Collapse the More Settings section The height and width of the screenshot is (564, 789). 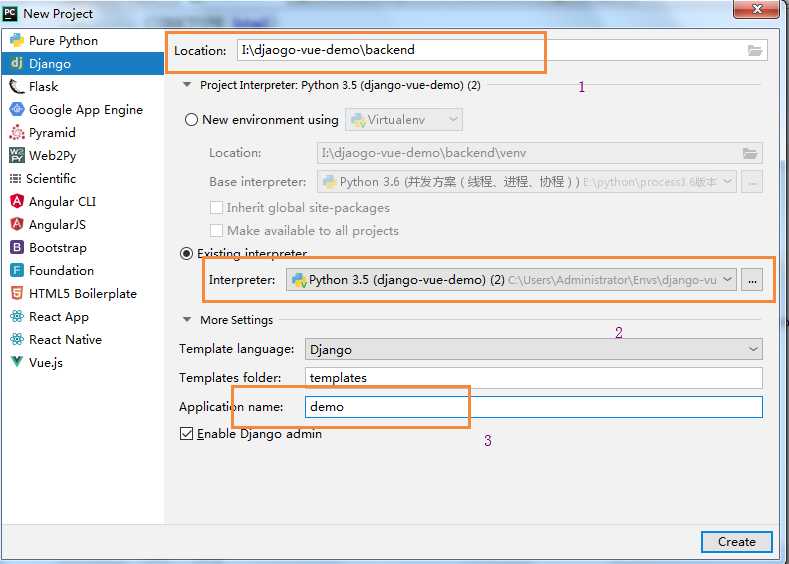pos(187,319)
